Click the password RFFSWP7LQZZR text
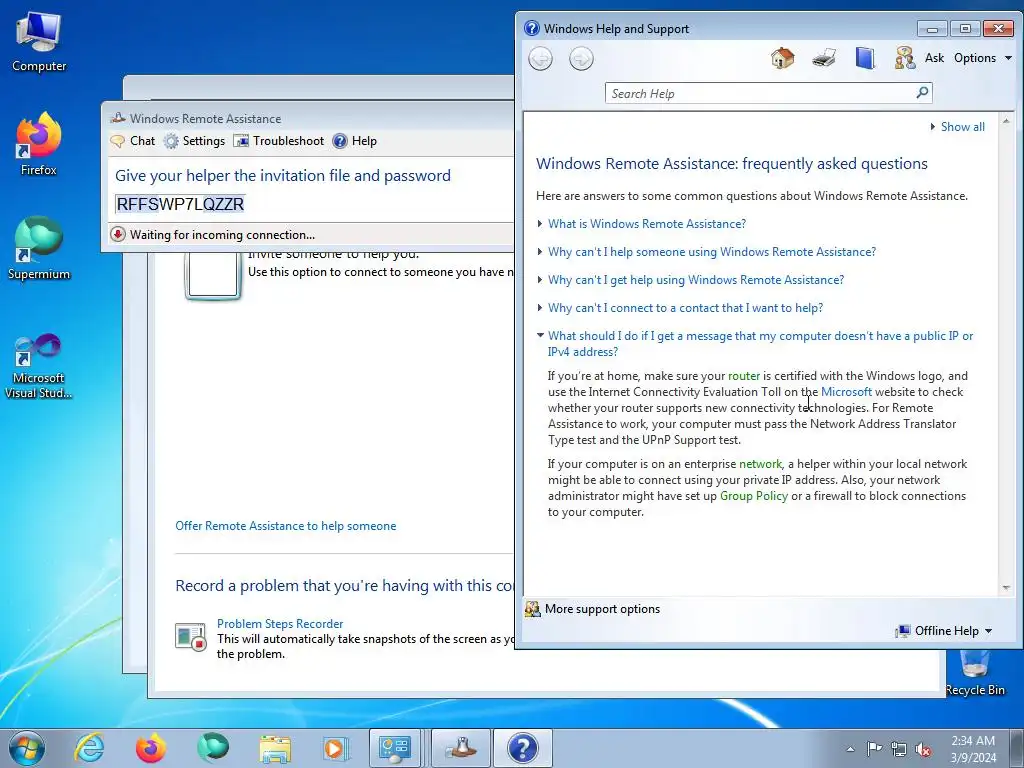The image size is (1024, 768). (180, 204)
